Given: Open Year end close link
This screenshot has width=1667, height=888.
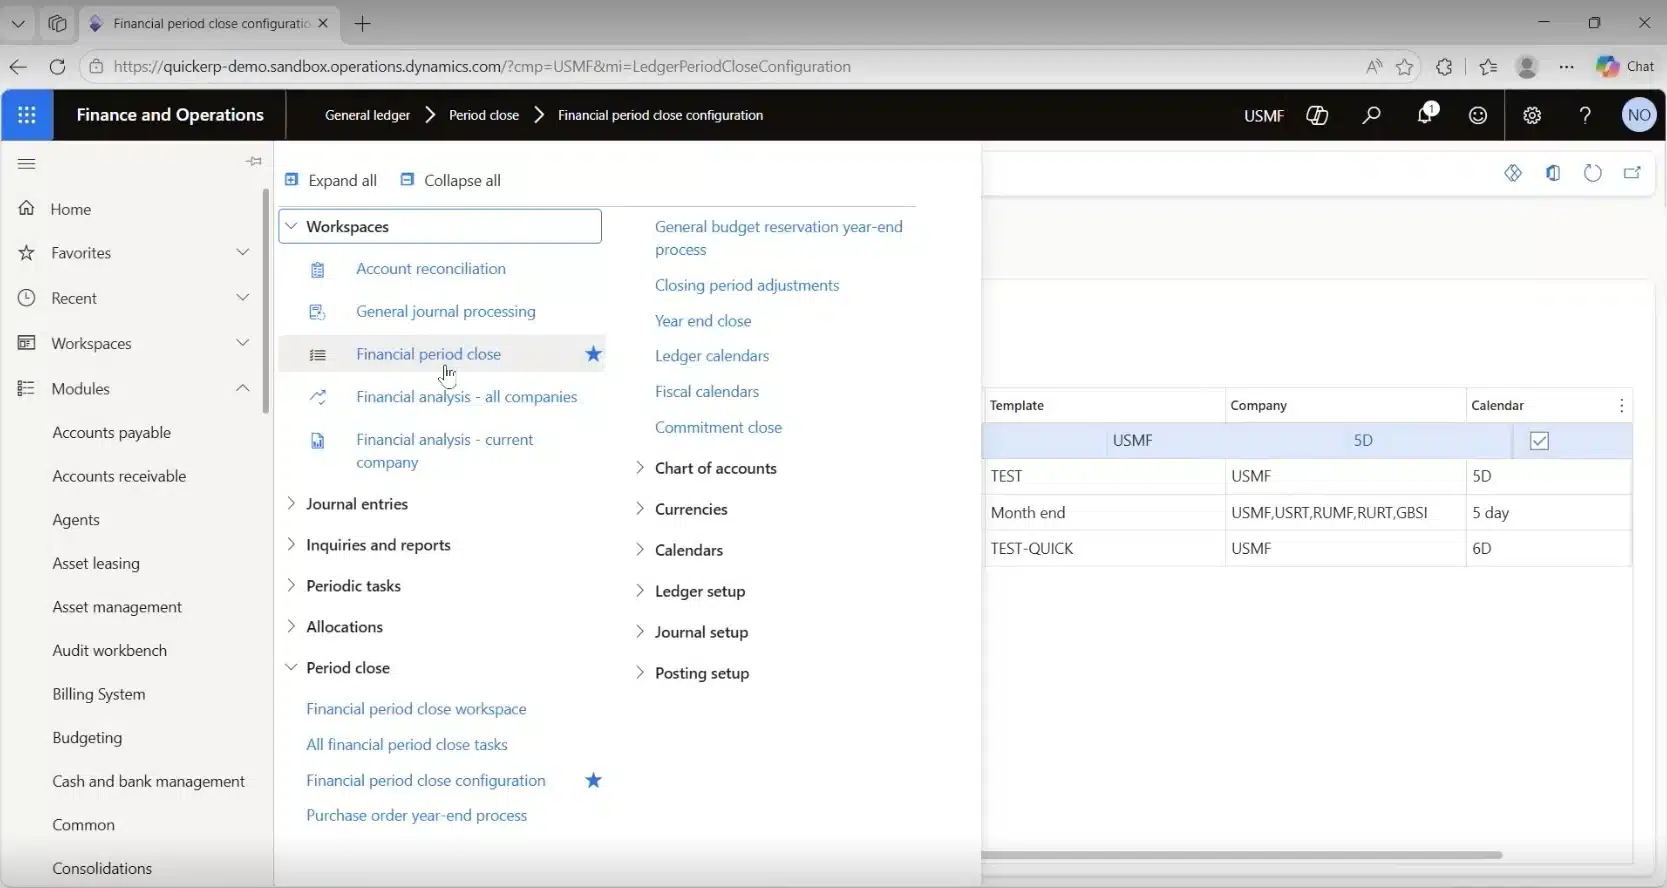Looking at the screenshot, I should point(703,321).
